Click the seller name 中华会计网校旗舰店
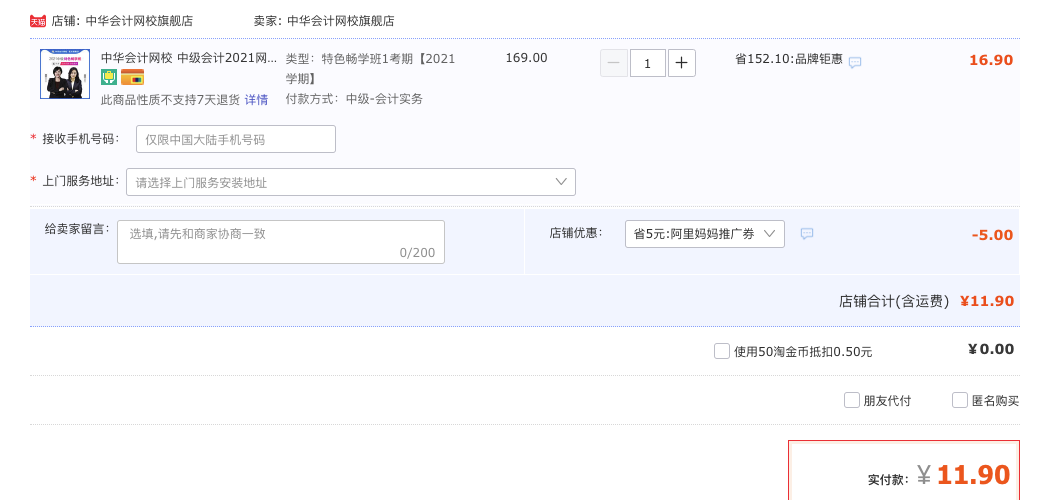 pyautogui.click(x=340, y=21)
